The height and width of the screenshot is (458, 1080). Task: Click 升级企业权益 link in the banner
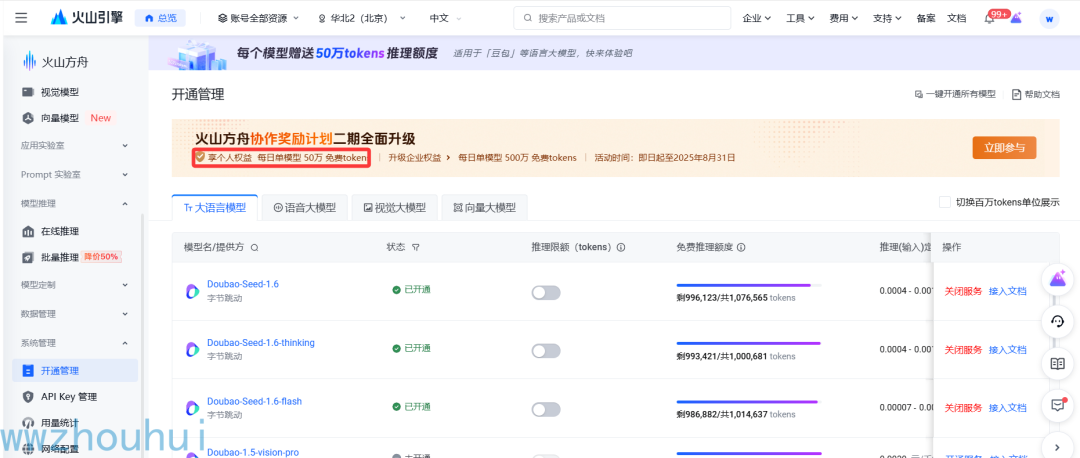[x=419, y=158]
